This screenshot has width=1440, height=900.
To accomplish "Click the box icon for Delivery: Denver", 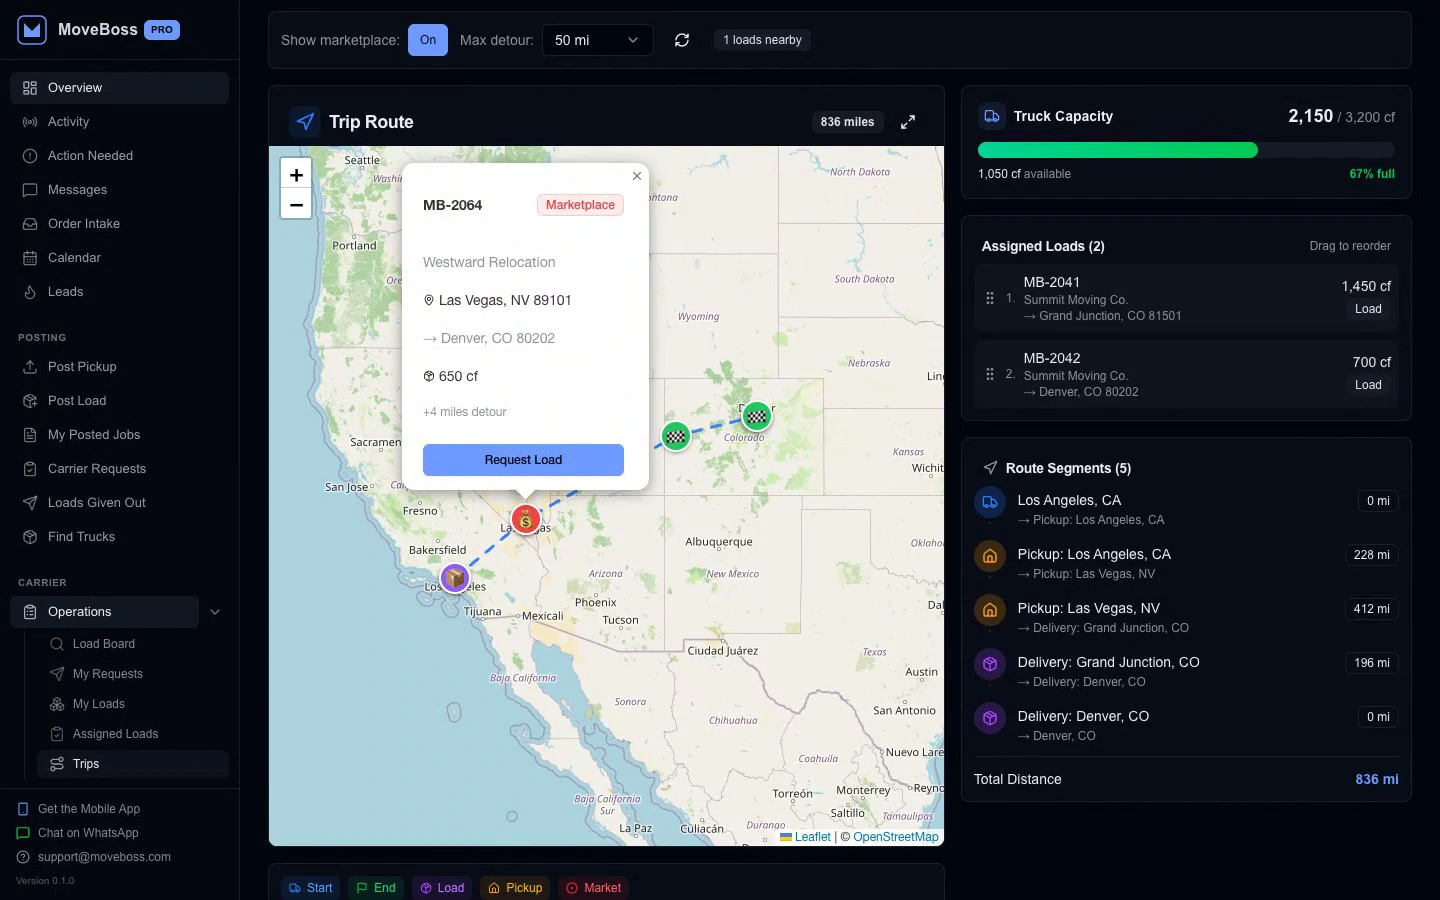I will (x=990, y=718).
